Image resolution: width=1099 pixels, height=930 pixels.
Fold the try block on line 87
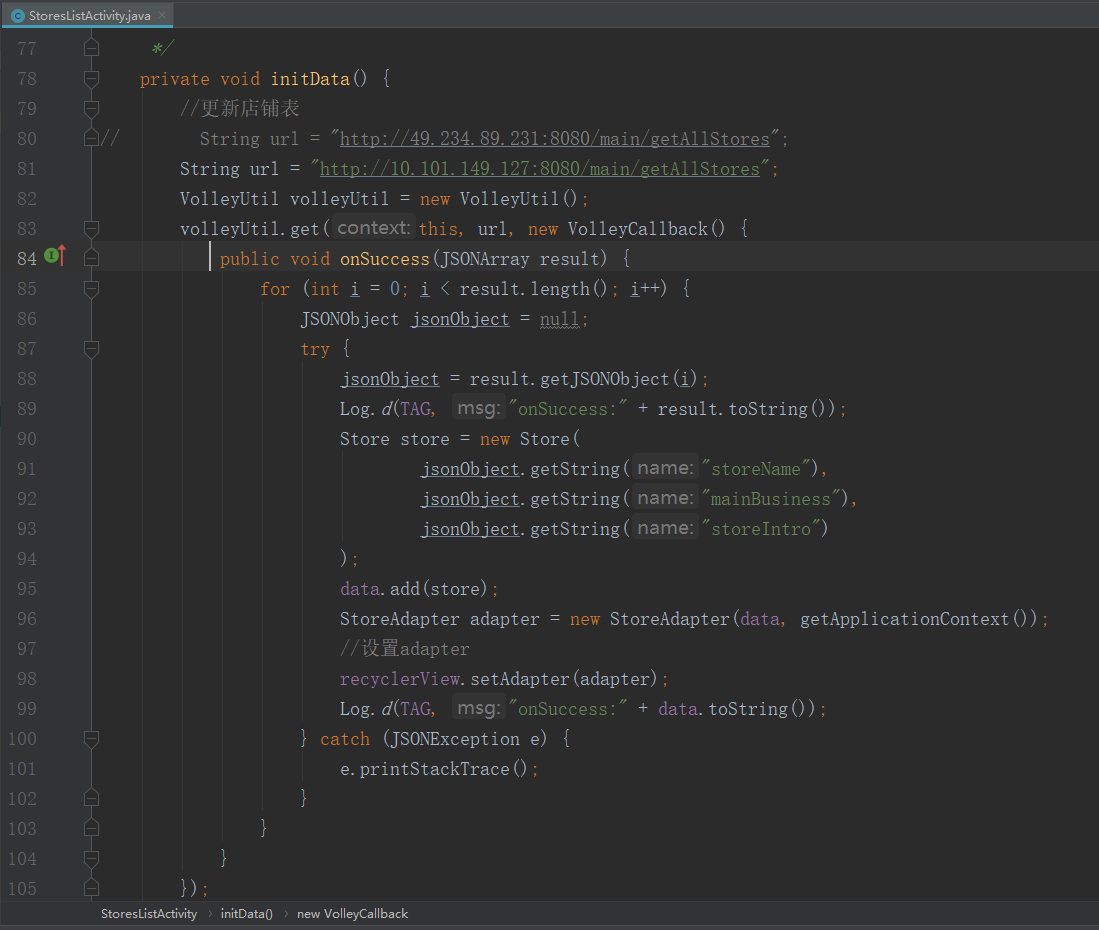click(92, 348)
